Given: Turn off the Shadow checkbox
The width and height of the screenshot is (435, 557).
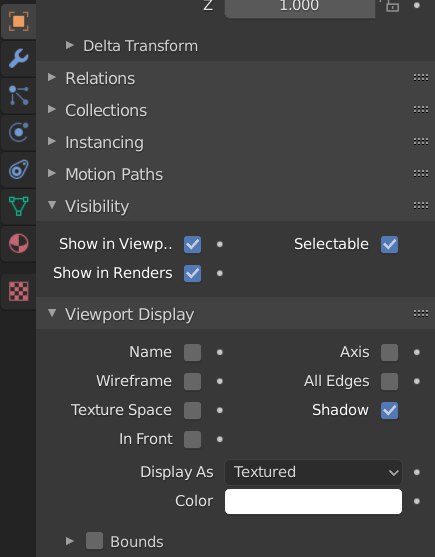Looking at the screenshot, I should (389, 410).
